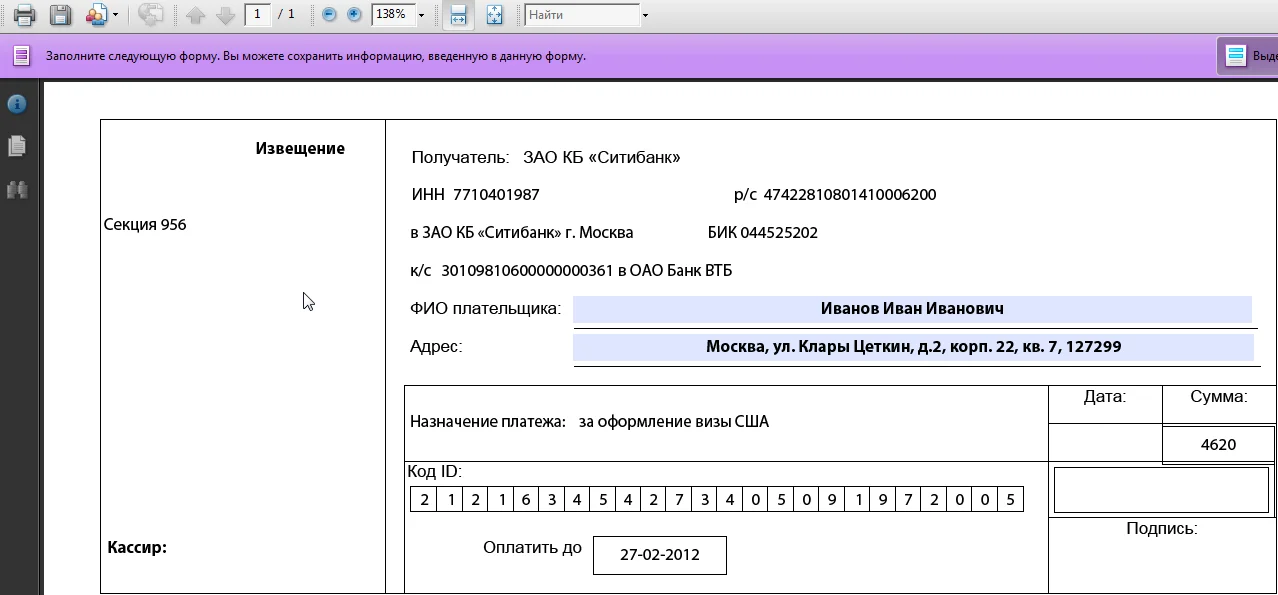1278x595 pixels.
Task: Open the binoculars search panel
Action: pos(17,189)
